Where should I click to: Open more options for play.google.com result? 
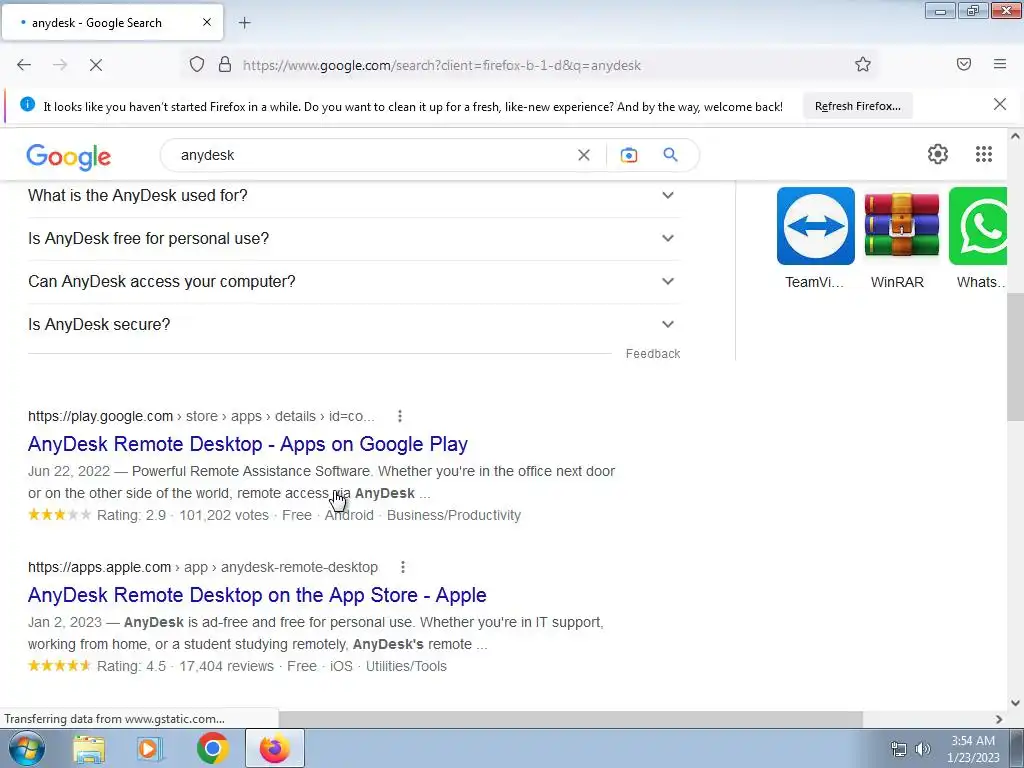pos(400,416)
